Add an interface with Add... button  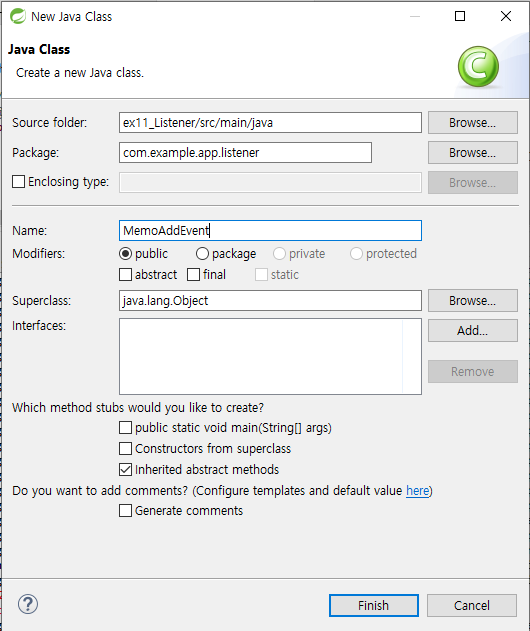(472, 330)
